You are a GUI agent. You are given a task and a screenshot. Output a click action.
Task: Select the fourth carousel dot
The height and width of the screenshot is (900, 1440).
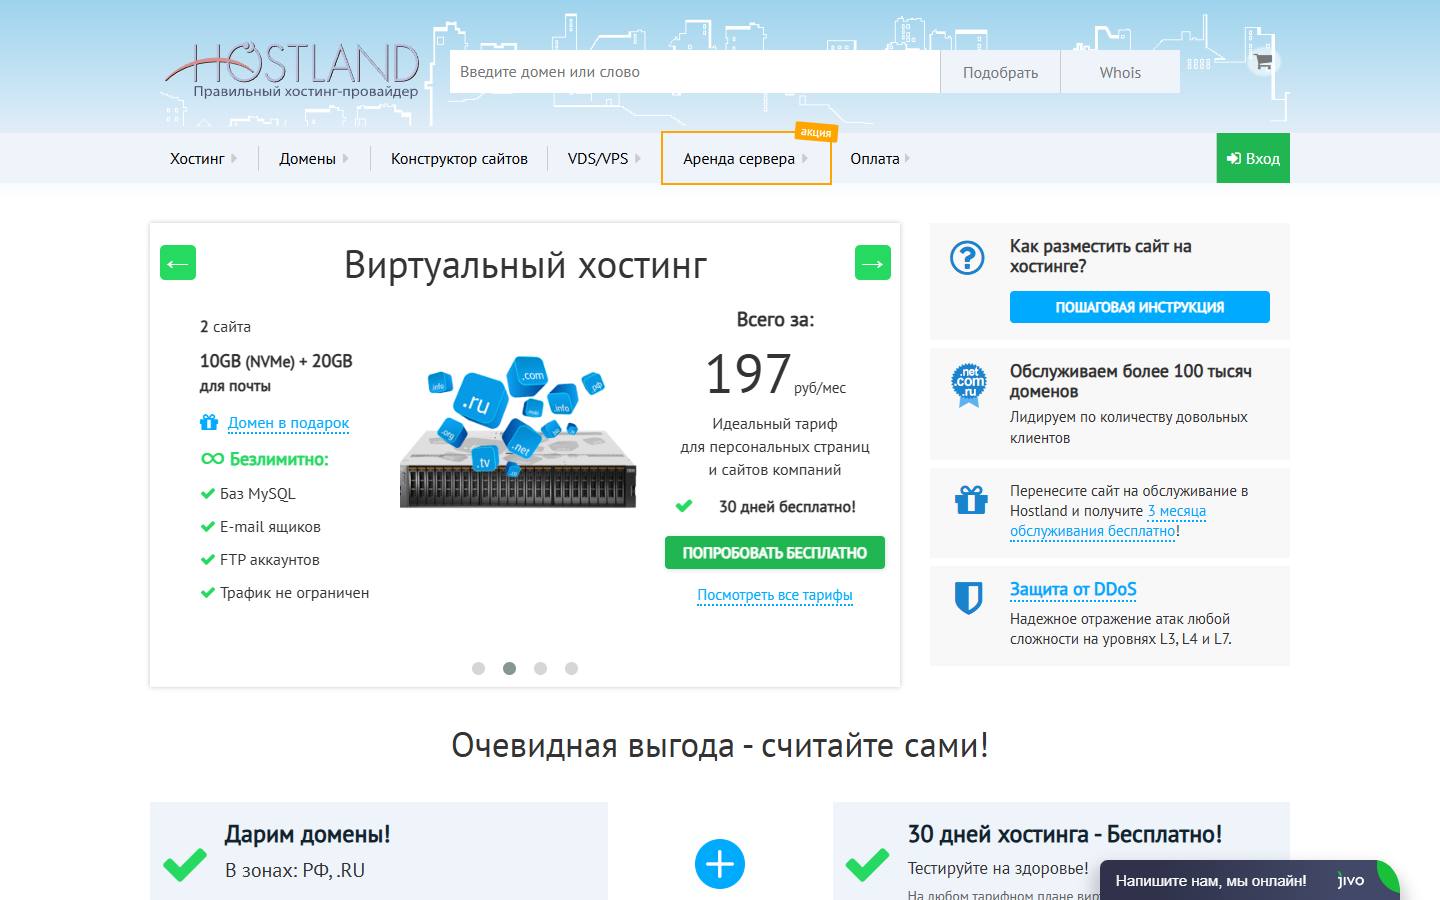[571, 668]
